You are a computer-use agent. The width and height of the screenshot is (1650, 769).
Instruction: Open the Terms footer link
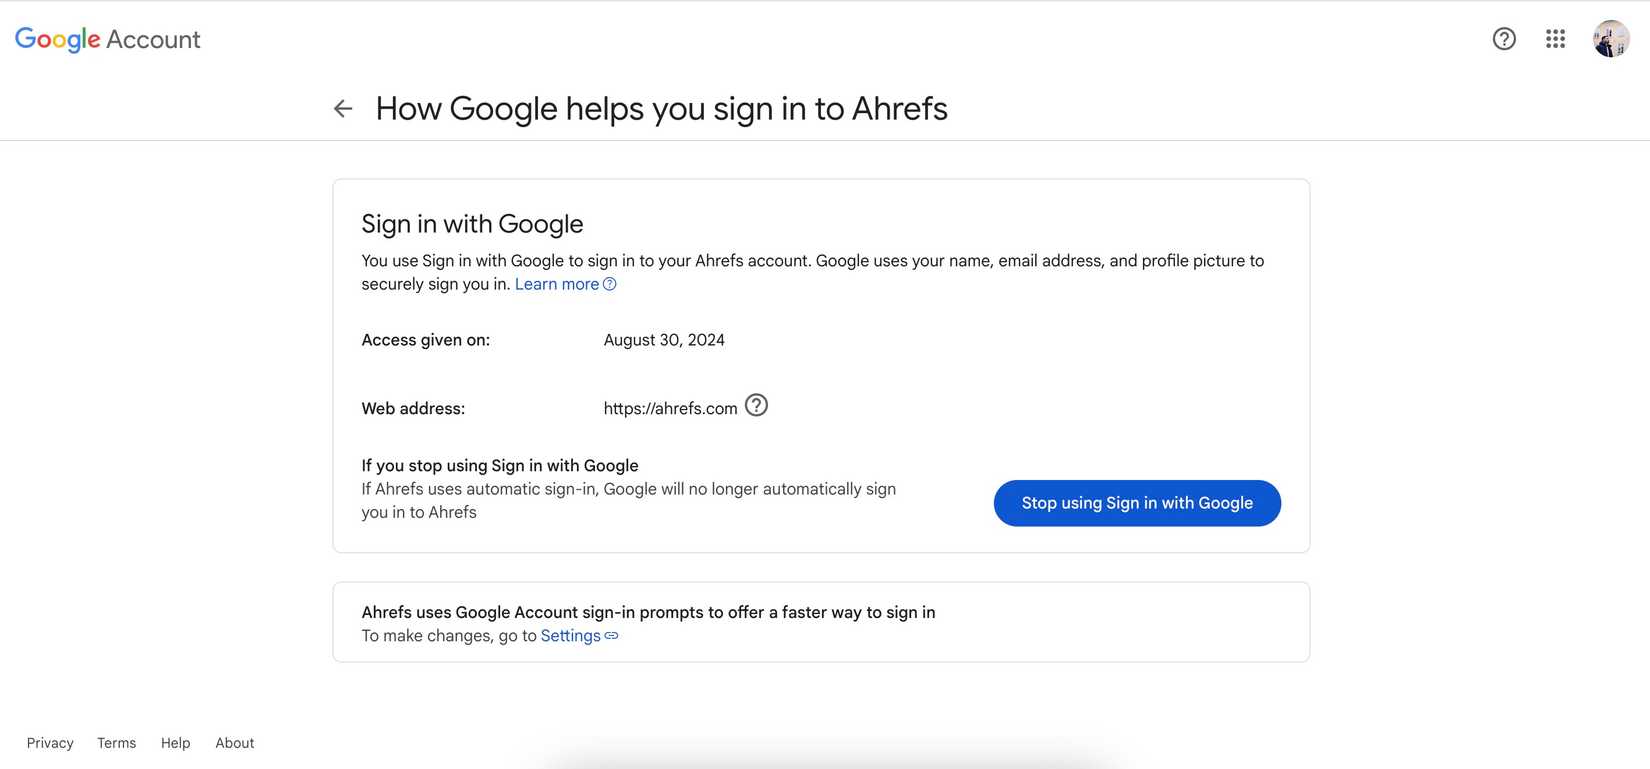(116, 742)
